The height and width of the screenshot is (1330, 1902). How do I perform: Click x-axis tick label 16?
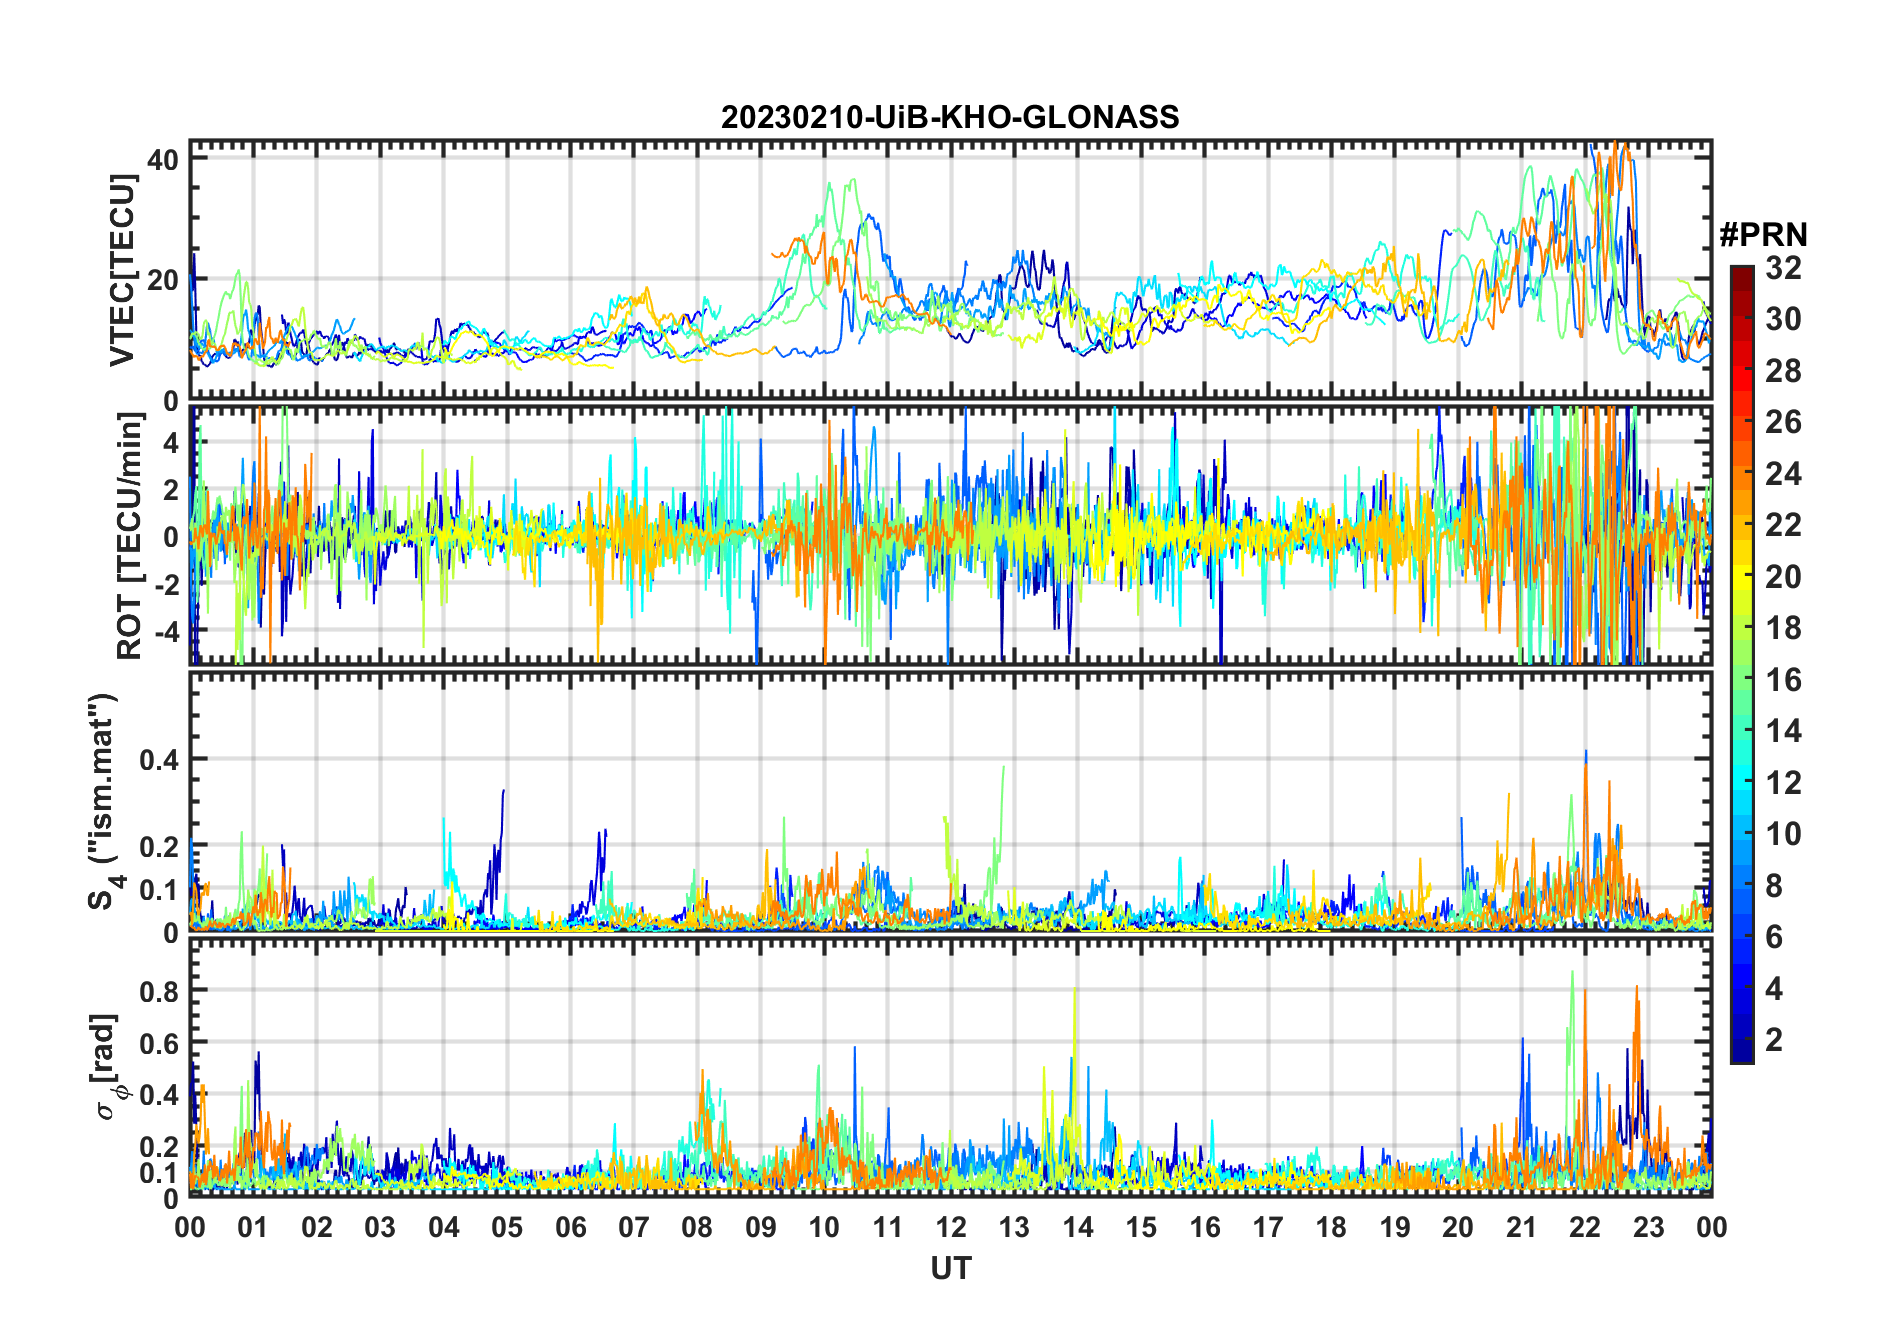tap(1205, 1228)
